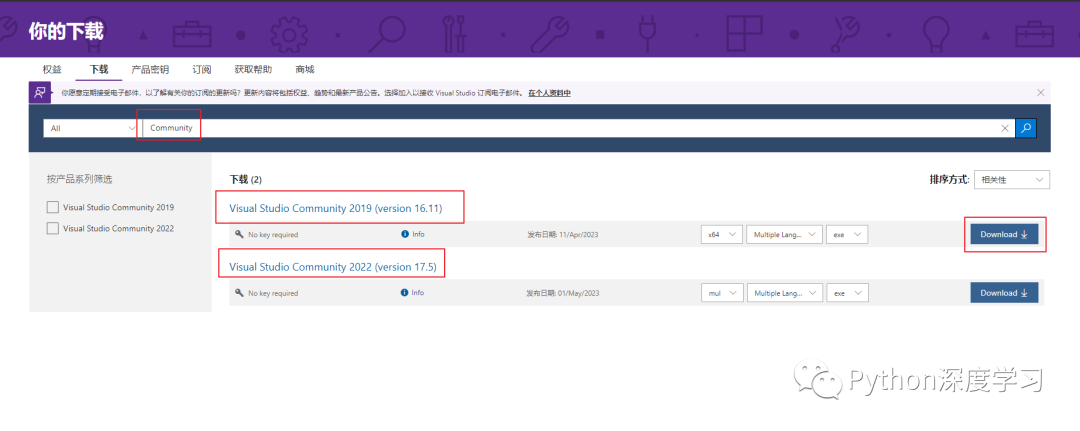The height and width of the screenshot is (431, 1080).
Task: Open the sort order dropdown
Action: [x=1012, y=180]
